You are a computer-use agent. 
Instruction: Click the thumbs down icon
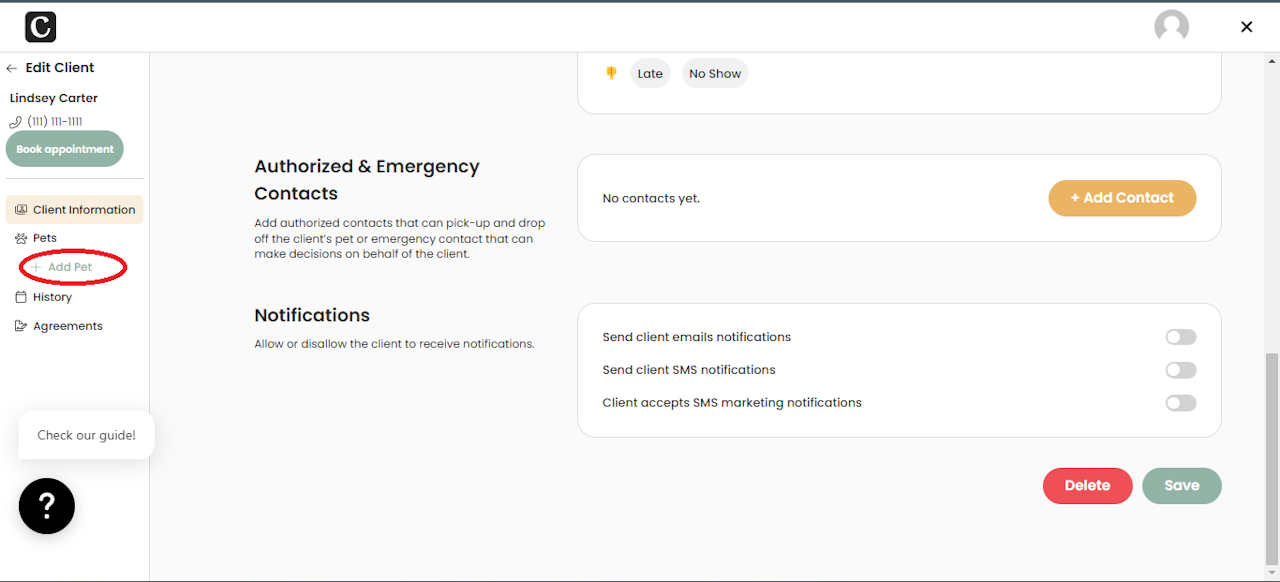tap(611, 73)
